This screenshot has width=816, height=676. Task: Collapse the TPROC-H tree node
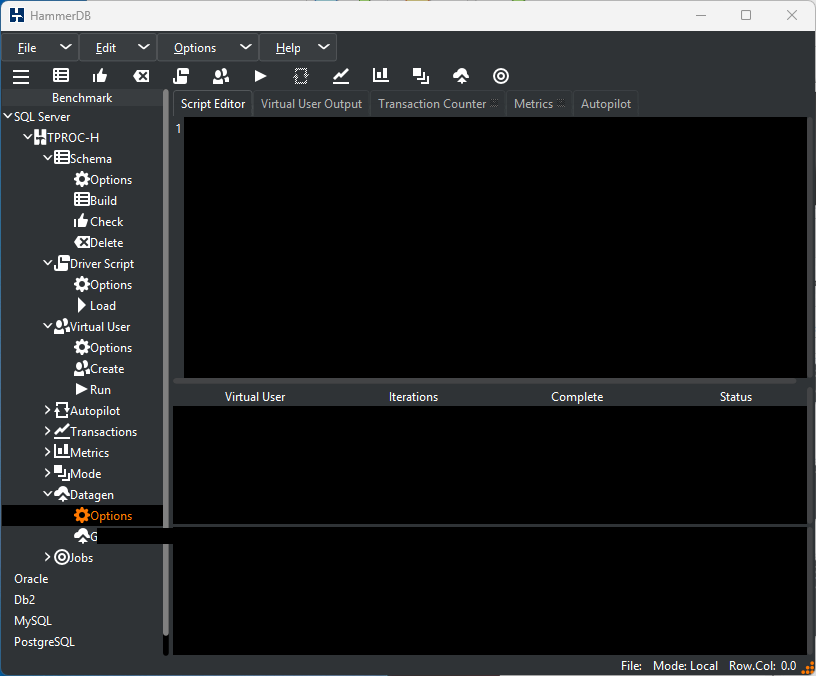[28, 137]
